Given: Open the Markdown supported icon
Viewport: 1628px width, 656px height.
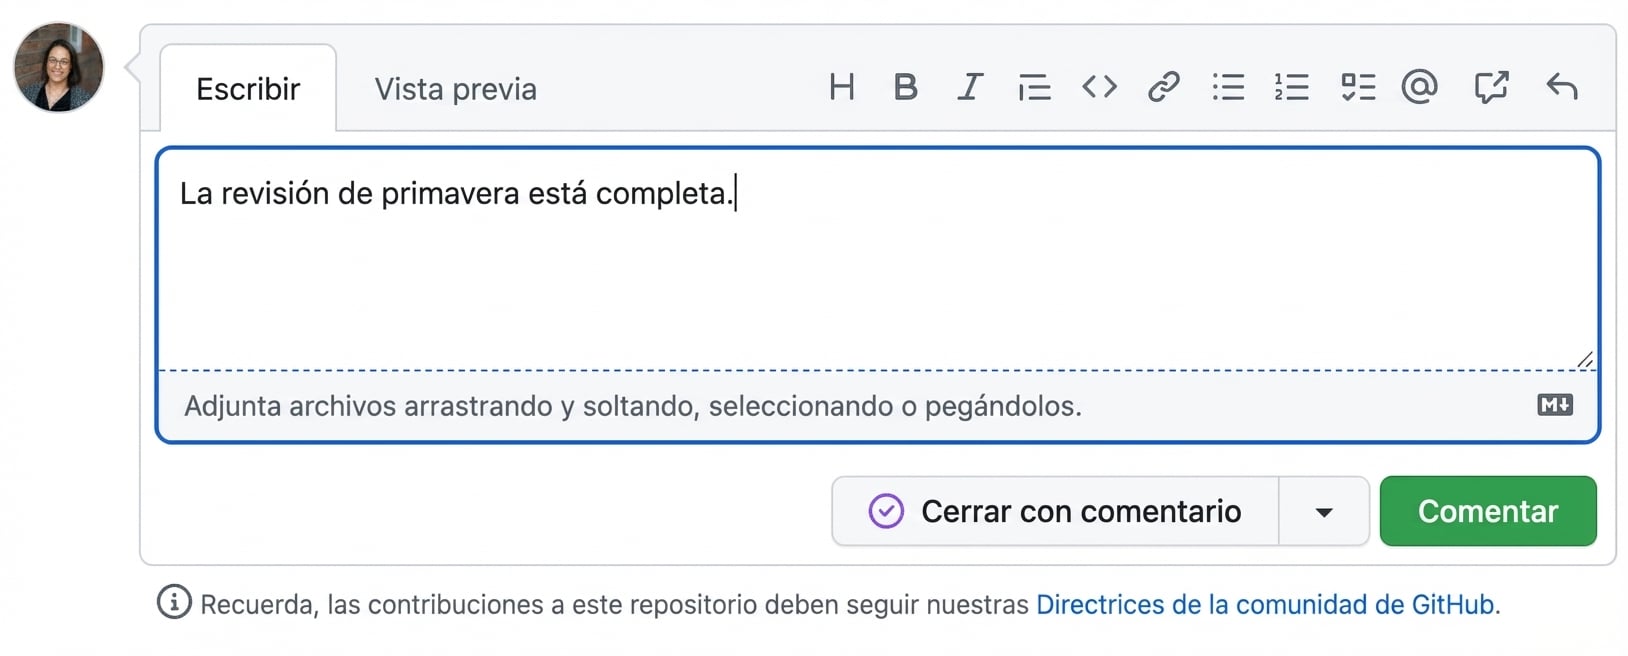Looking at the screenshot, I should click(1555, 405).
